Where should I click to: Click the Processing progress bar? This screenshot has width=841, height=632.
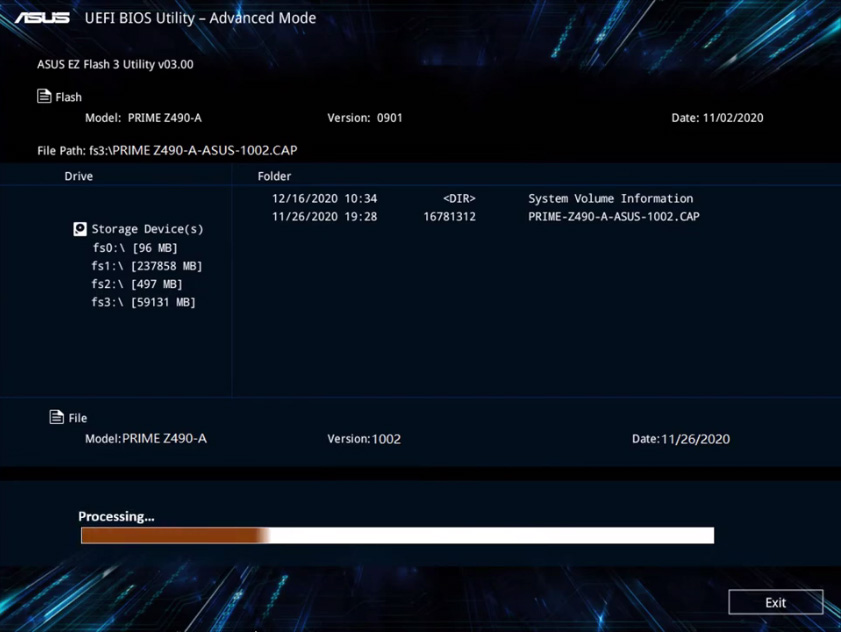(397, 535)
